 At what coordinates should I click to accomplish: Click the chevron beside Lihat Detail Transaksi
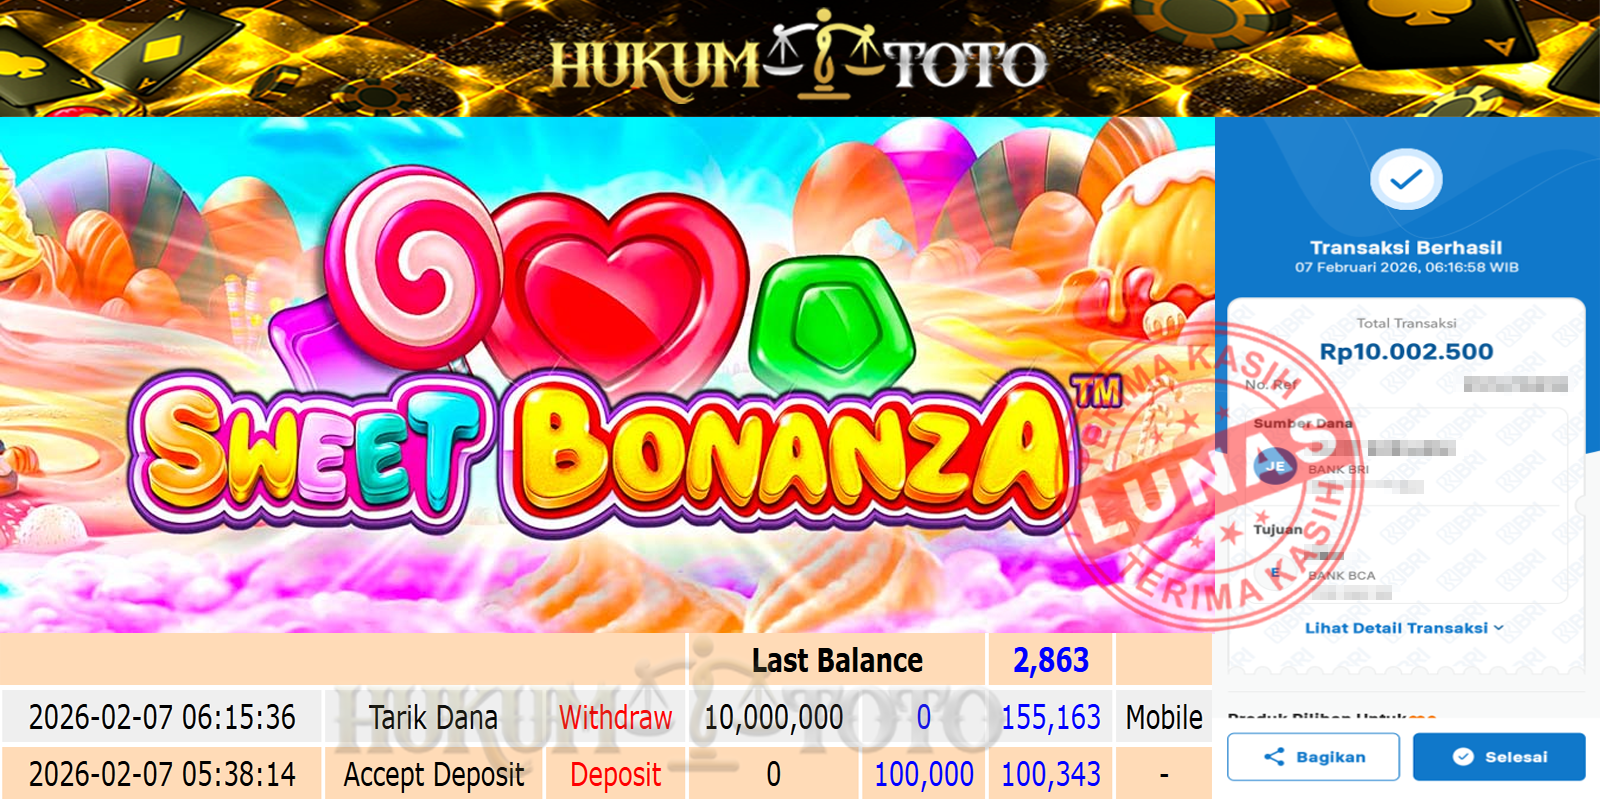coord(1498,628)
